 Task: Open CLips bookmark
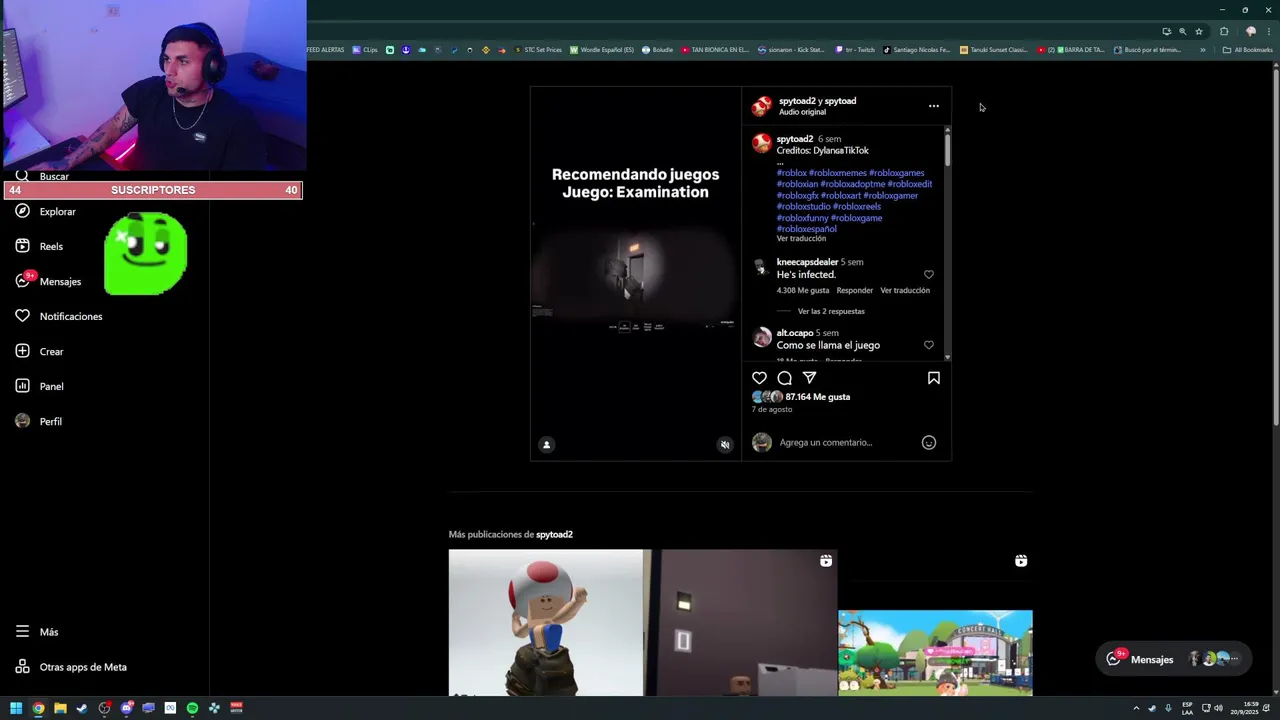point(365,49)
